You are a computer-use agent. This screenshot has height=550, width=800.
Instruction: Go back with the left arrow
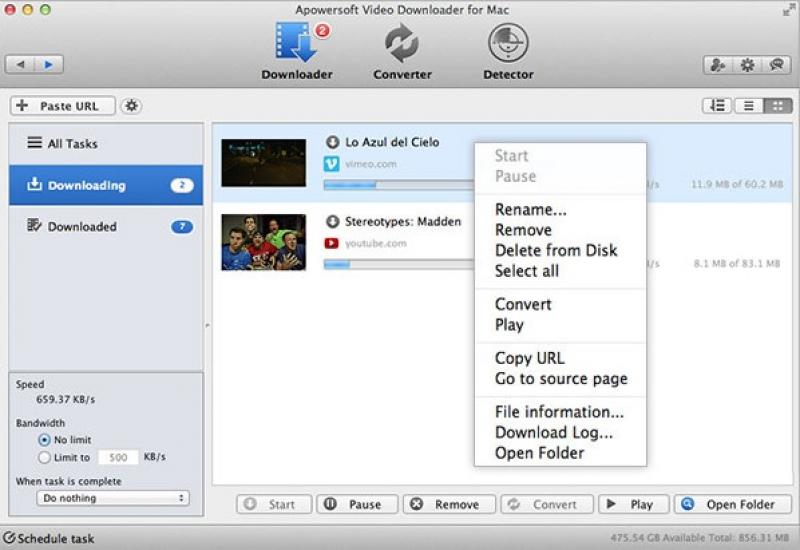[x=20, y=65]
